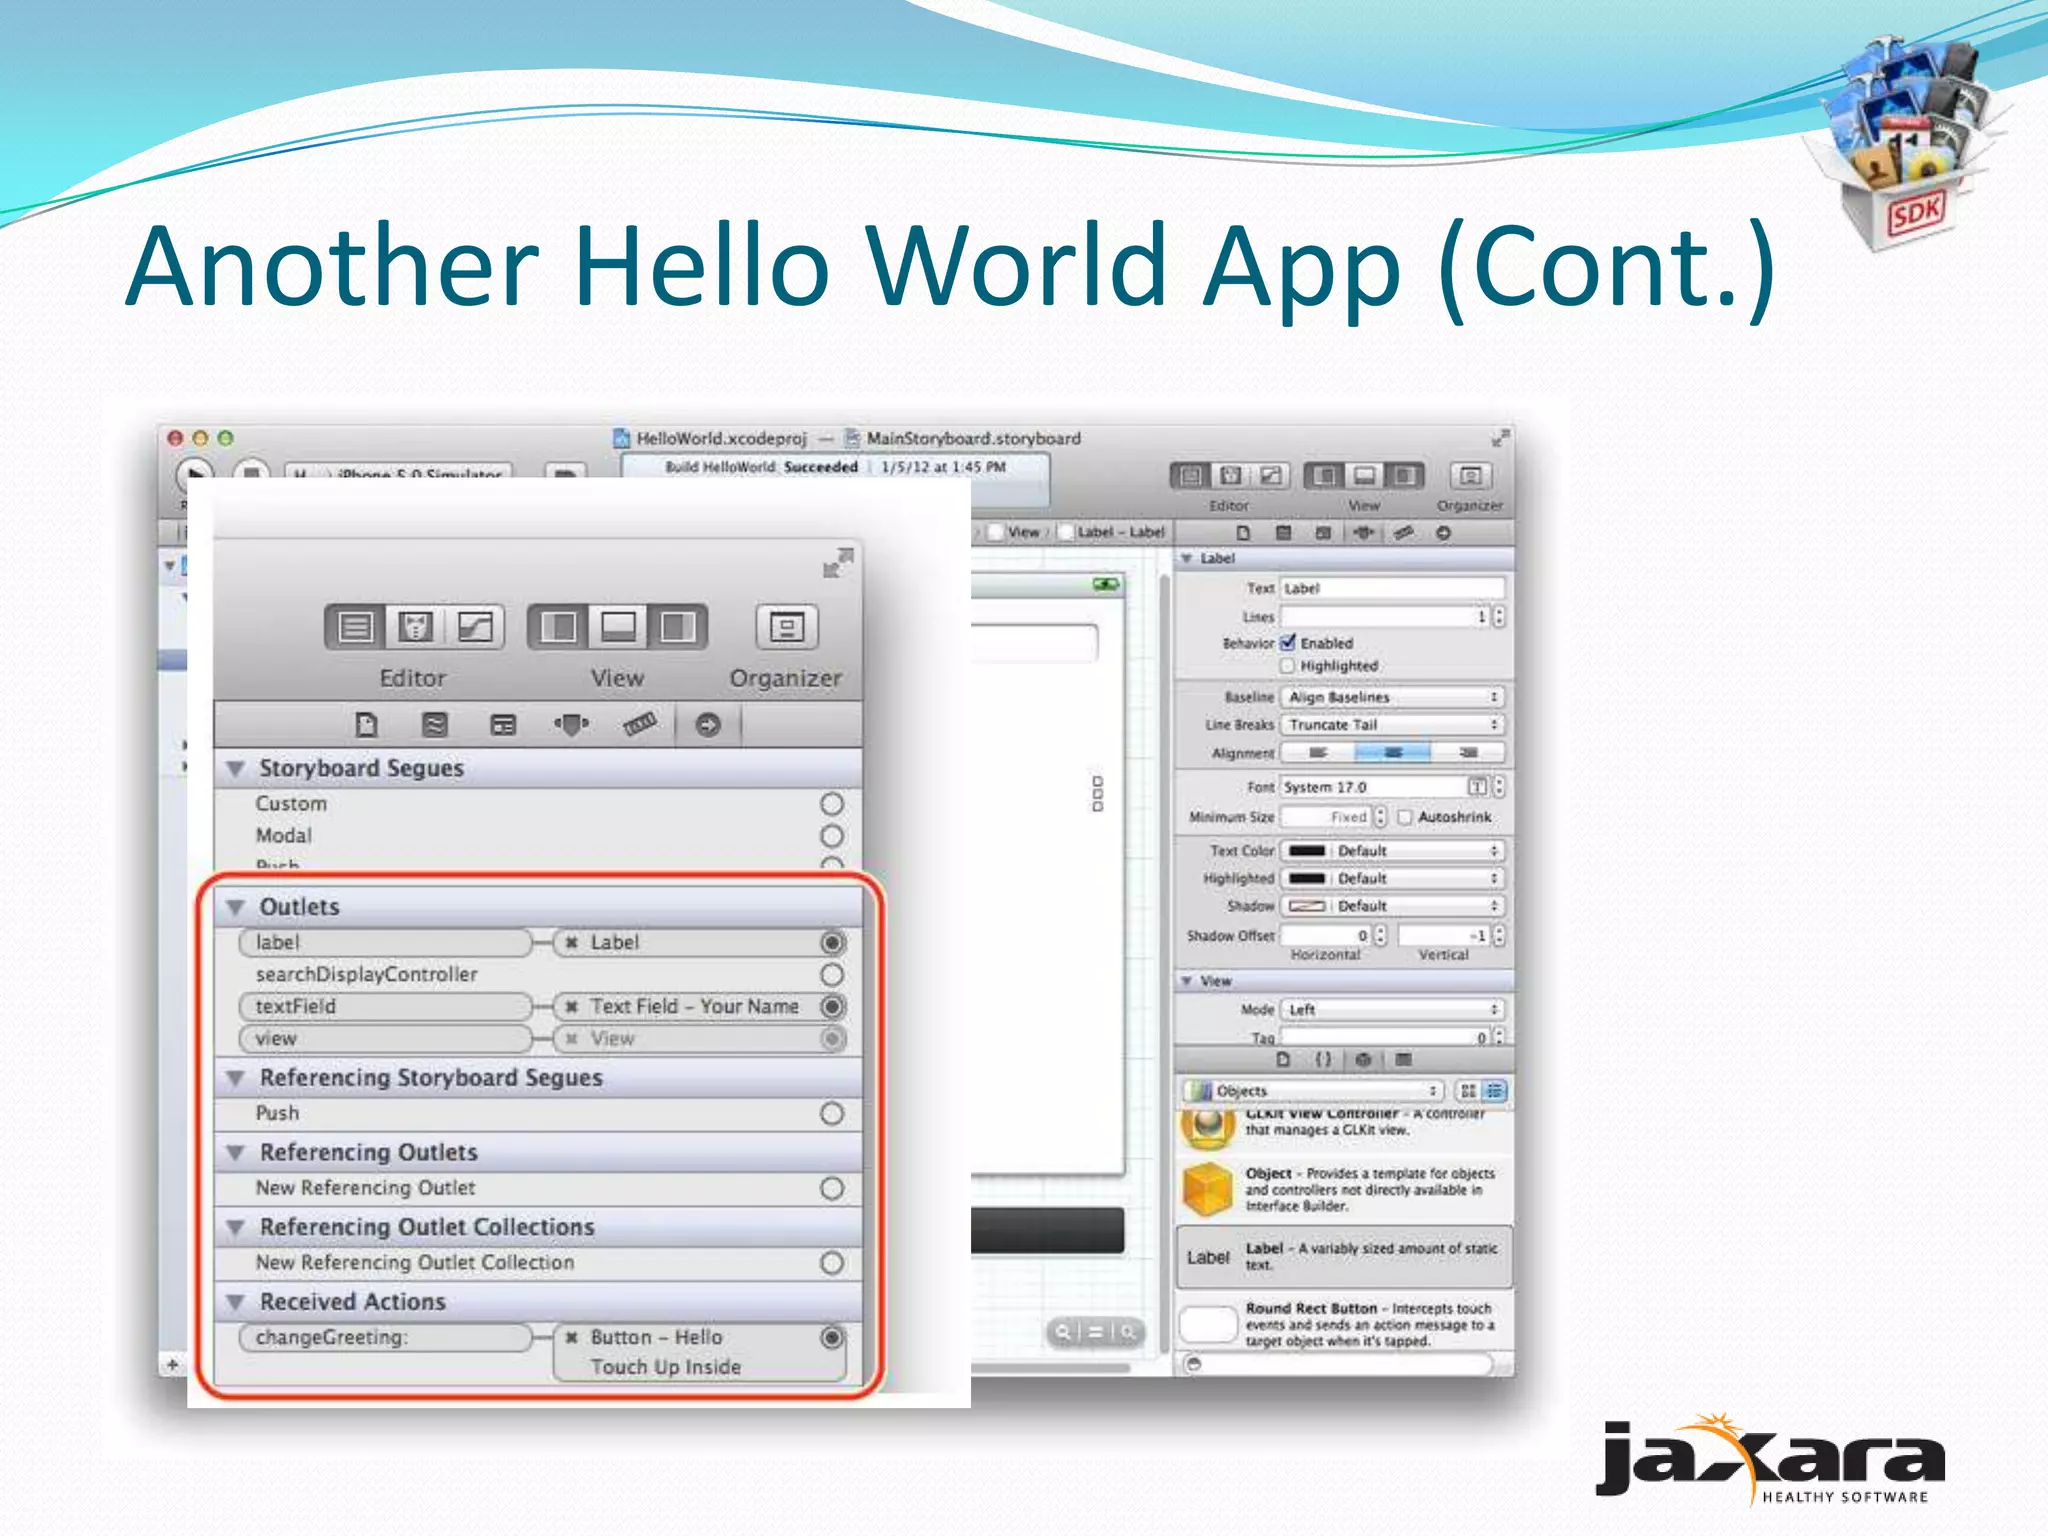Select the Label item in the library
The height and width of the screenshot is (1536, 2048).
tap(1344, 1257)
